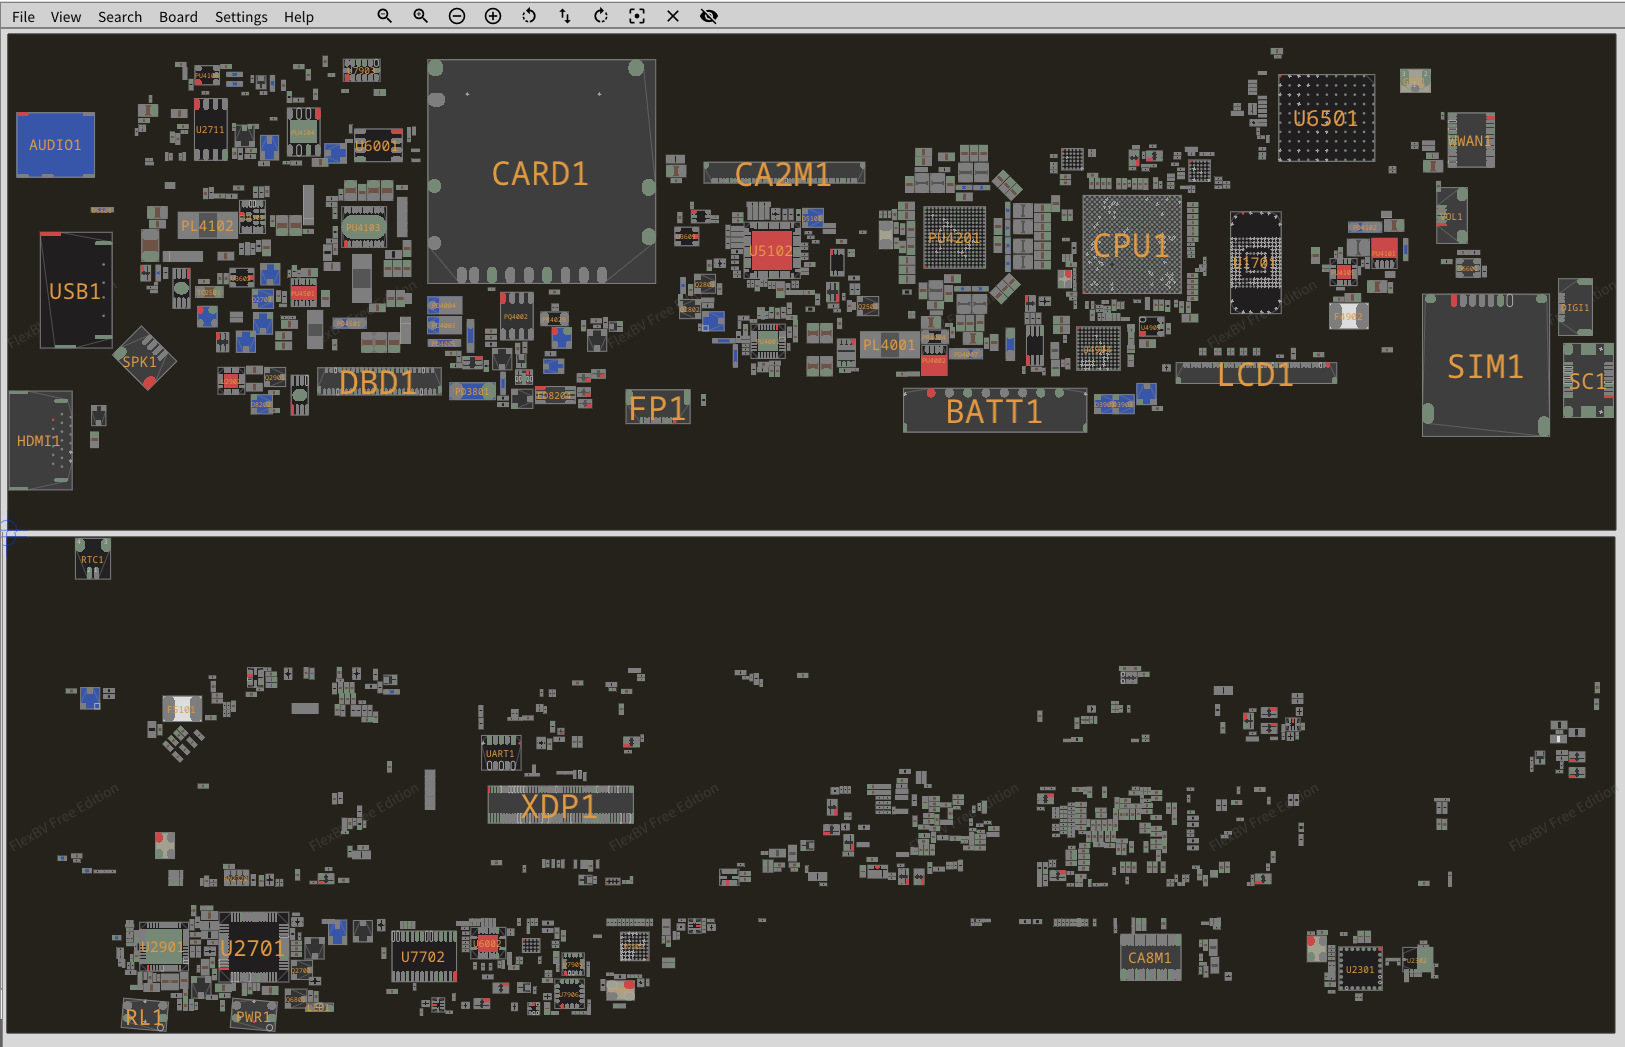1625x1047 pixels.
Task: Click the X clear icon in toolbar
Action: point(673,16)
